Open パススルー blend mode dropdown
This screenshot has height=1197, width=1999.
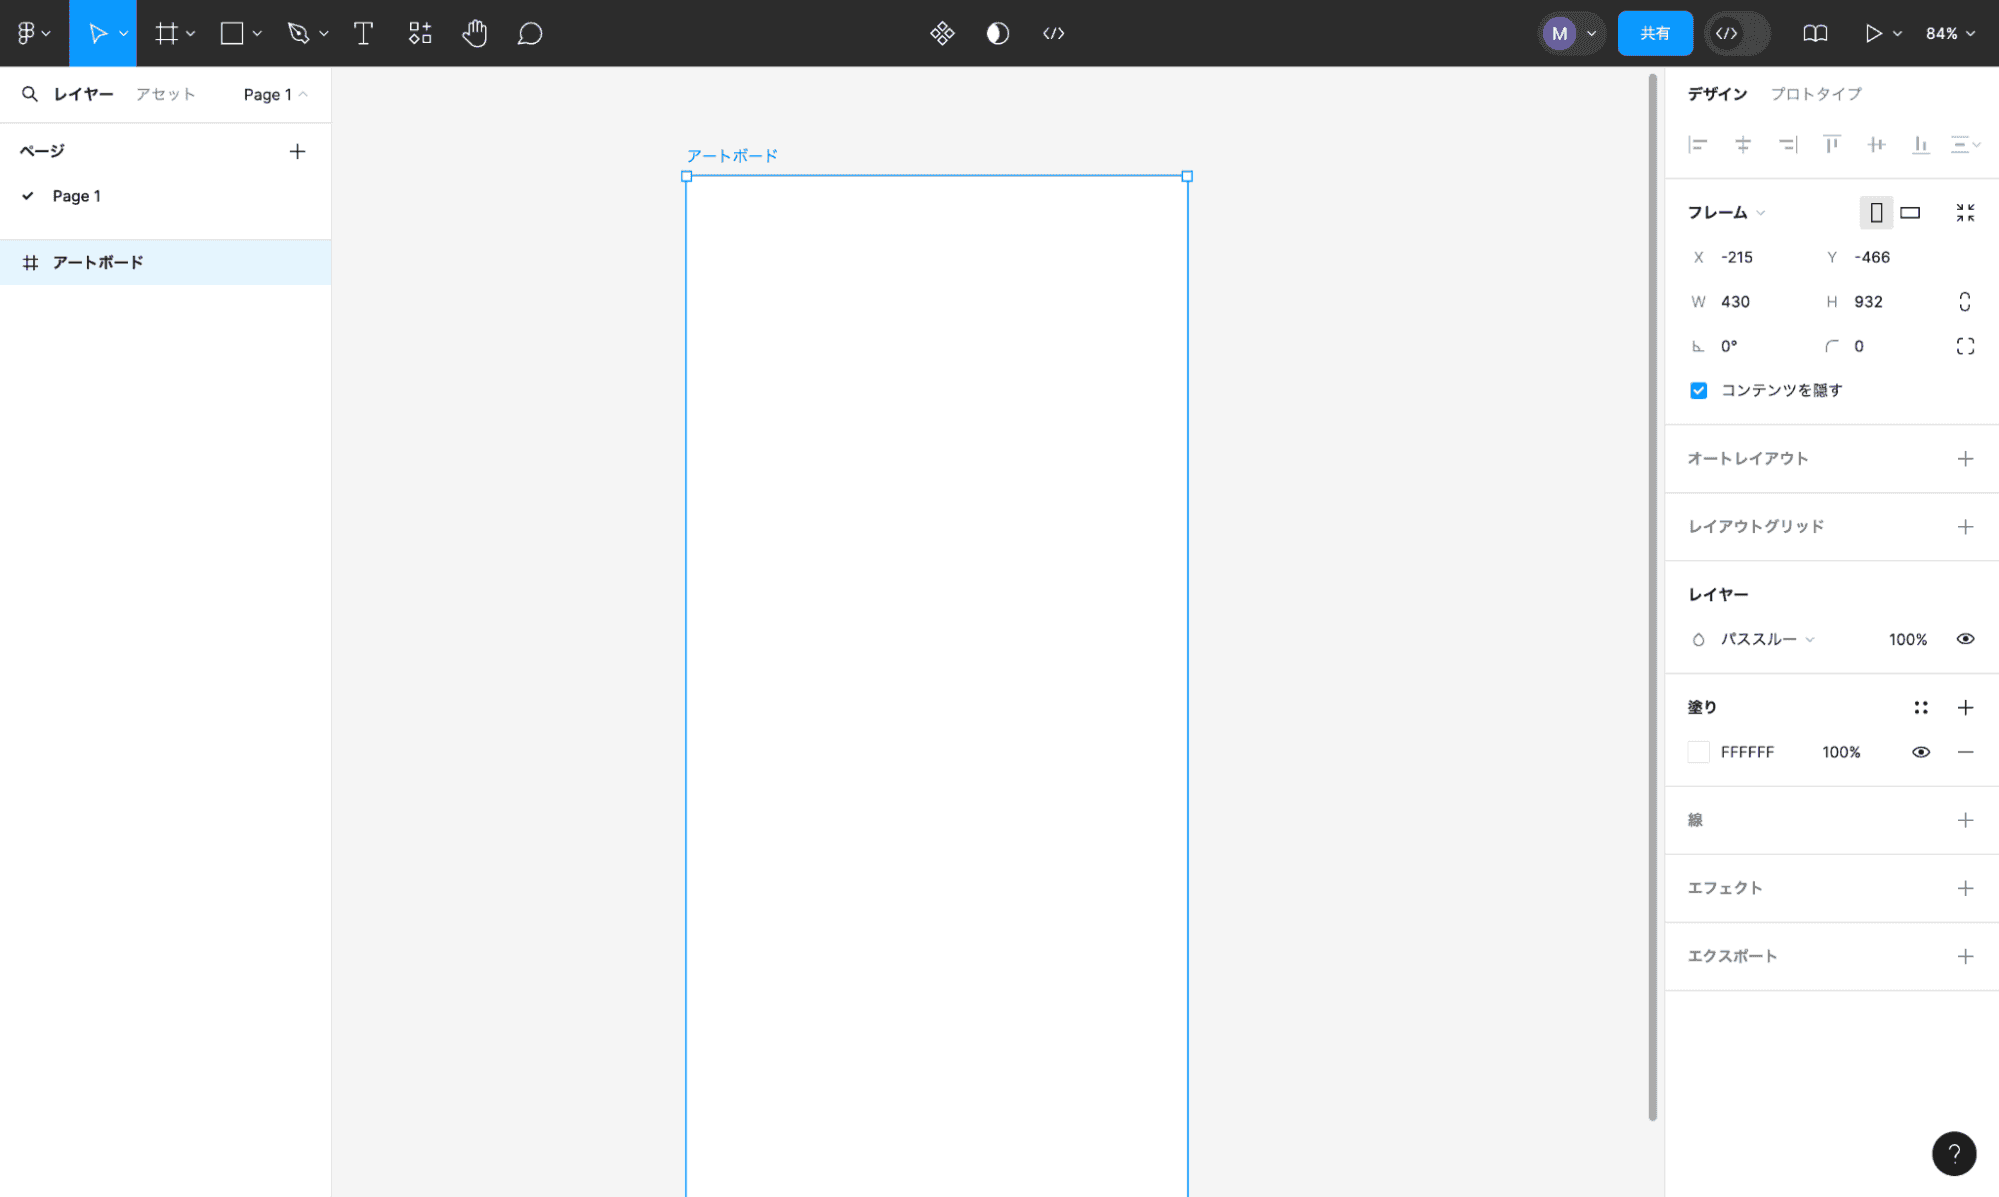point(1766,639)
